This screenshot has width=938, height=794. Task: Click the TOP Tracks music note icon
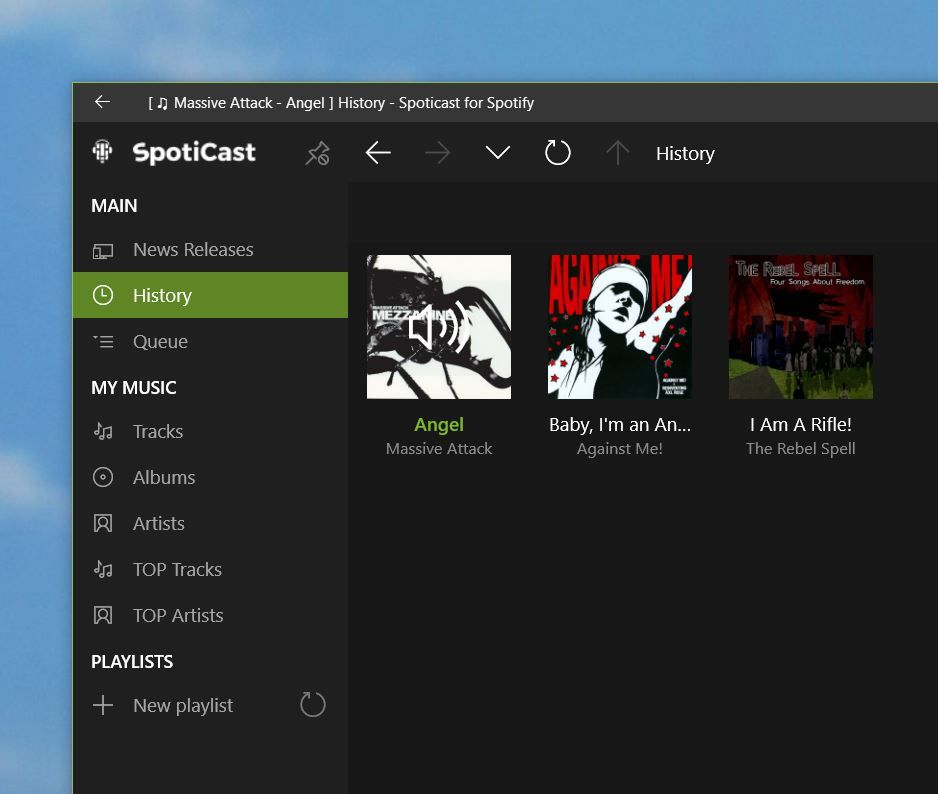click(103, 569)
